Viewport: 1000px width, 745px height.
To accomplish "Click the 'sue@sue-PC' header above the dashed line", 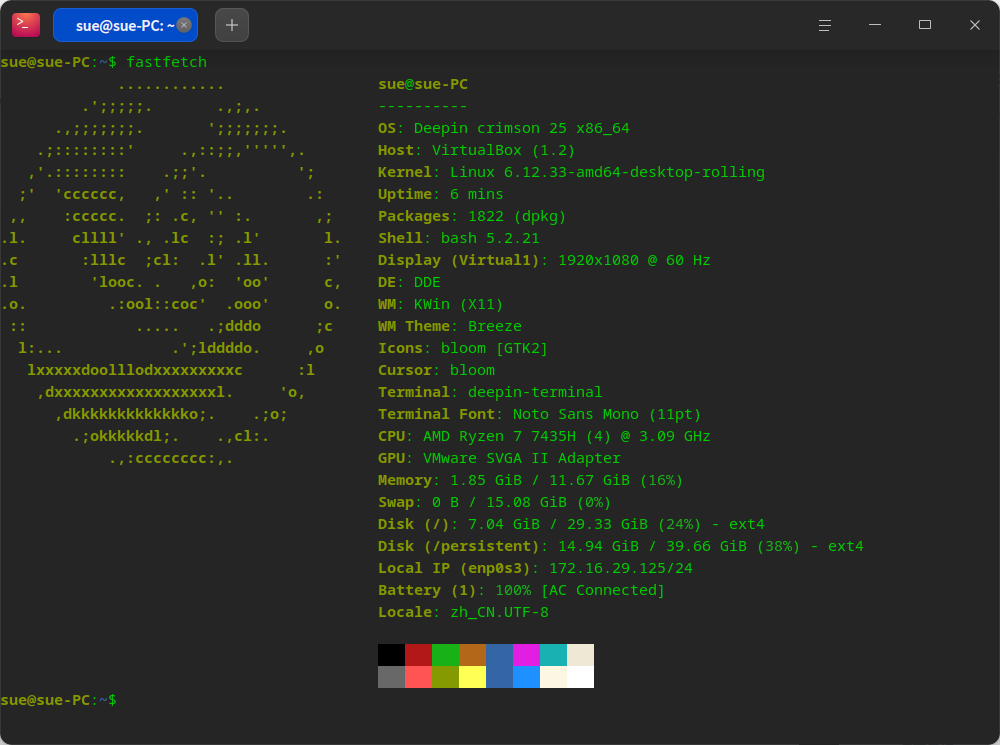I will 423,84.
